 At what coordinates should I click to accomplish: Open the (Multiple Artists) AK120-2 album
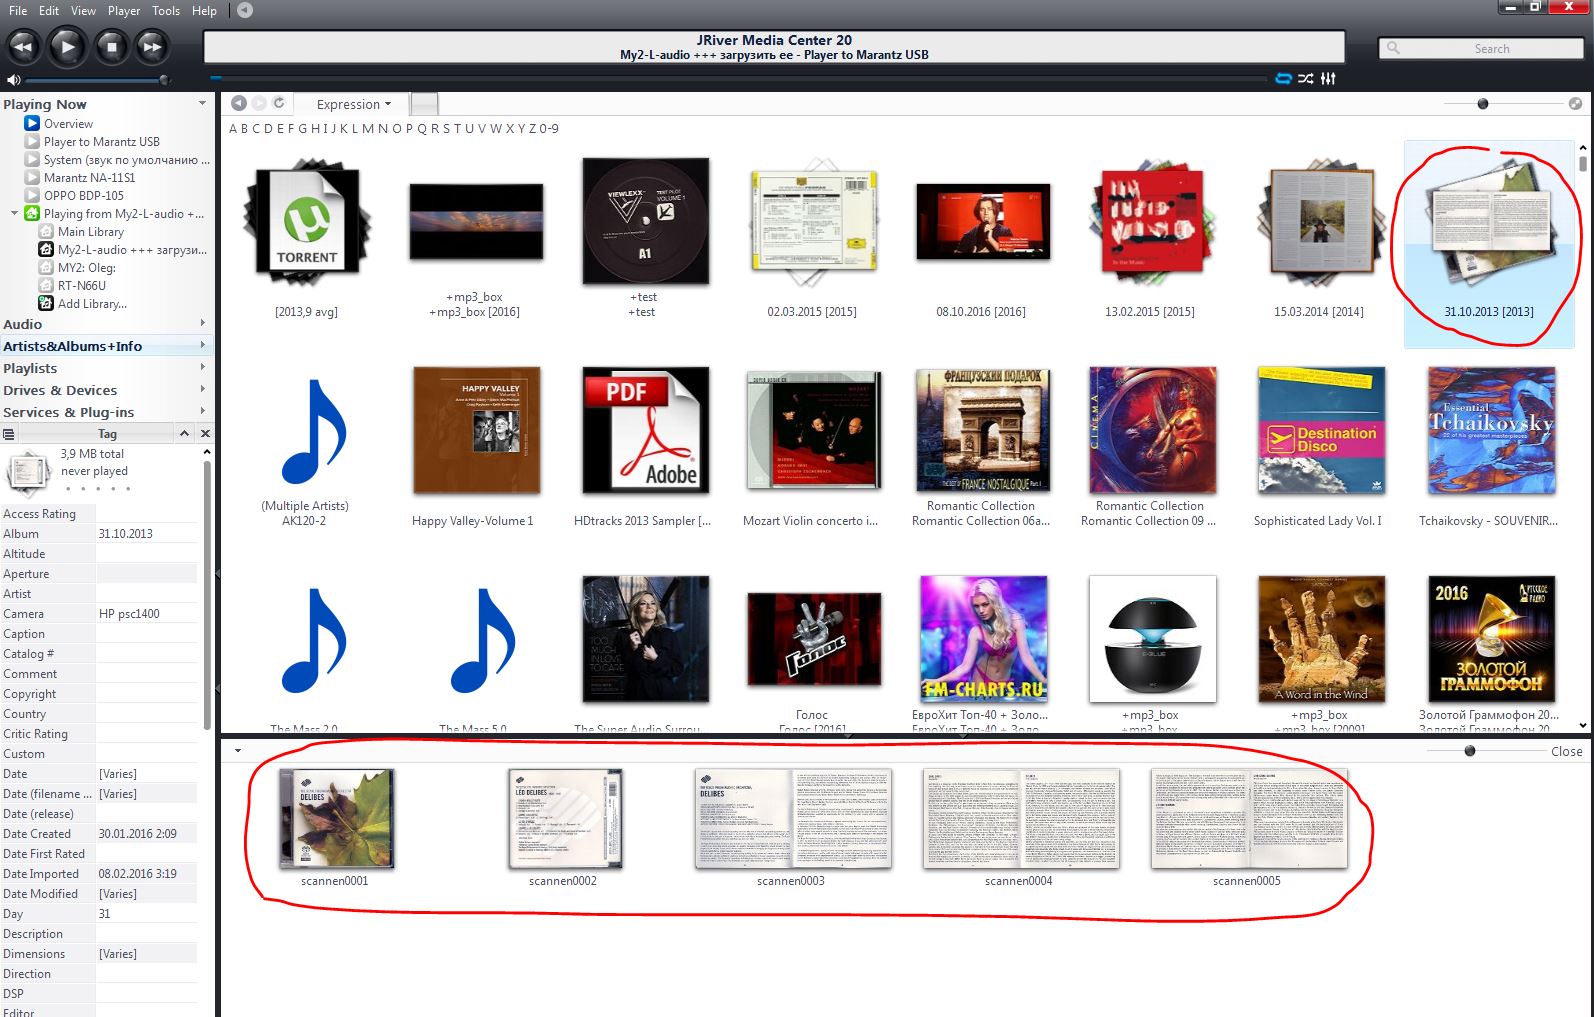tap(314, 431)
